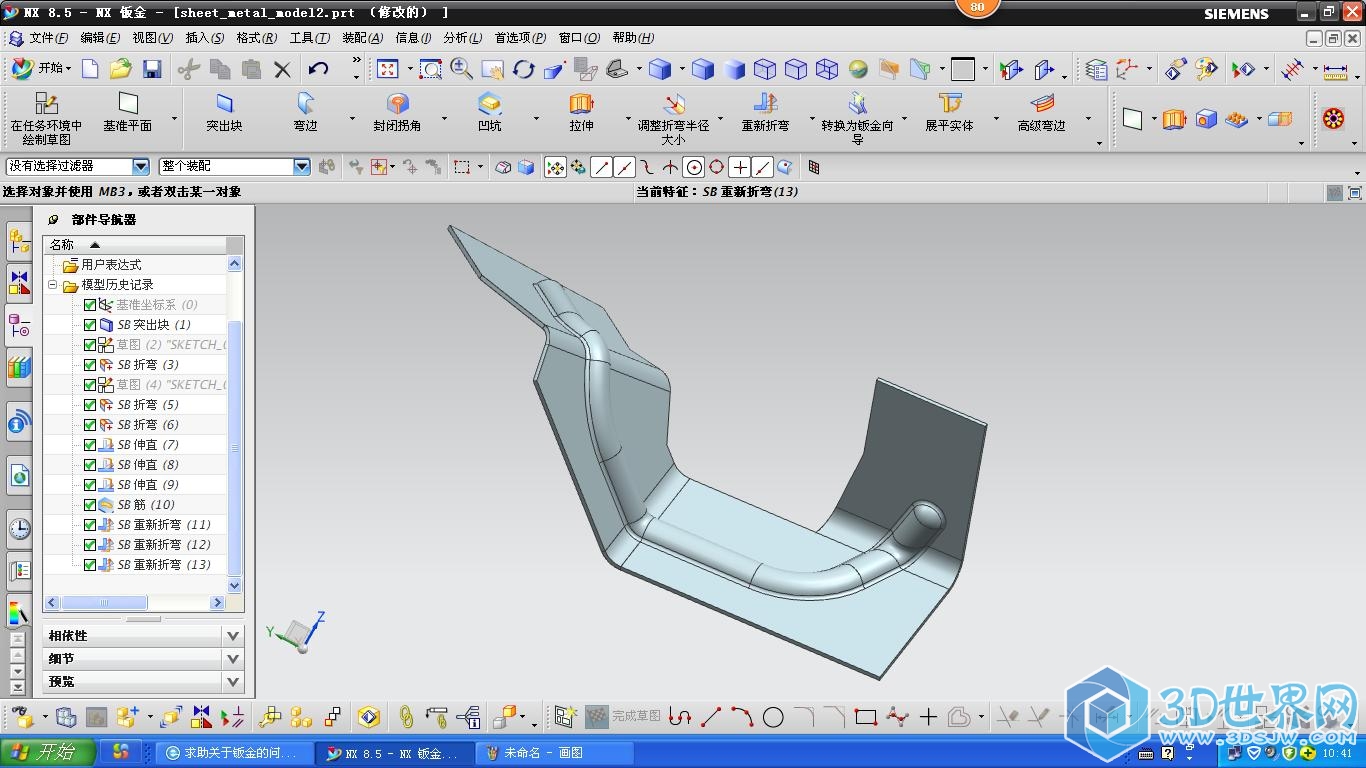Start the 封闭拐角 closed corner tool
Image resolution: width=1366 pixels, height=768 pixels.
397,112
